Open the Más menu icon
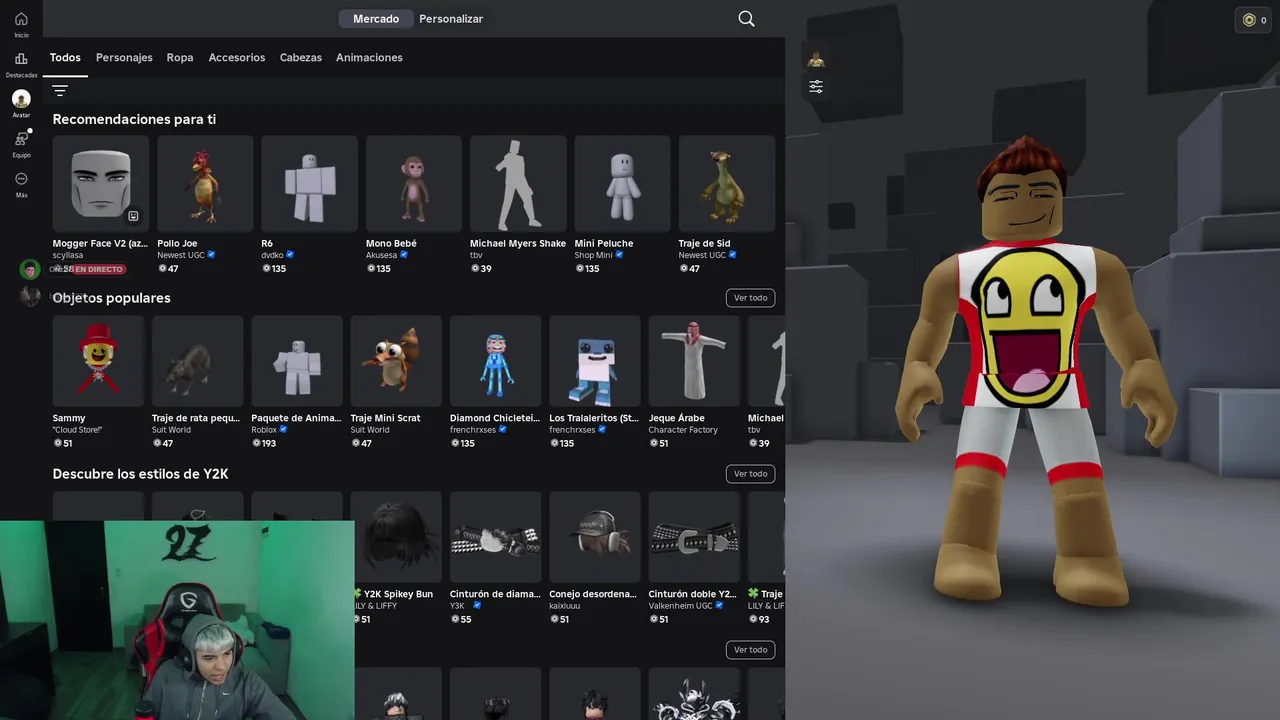1280x720 pixels. click(21, 179)
